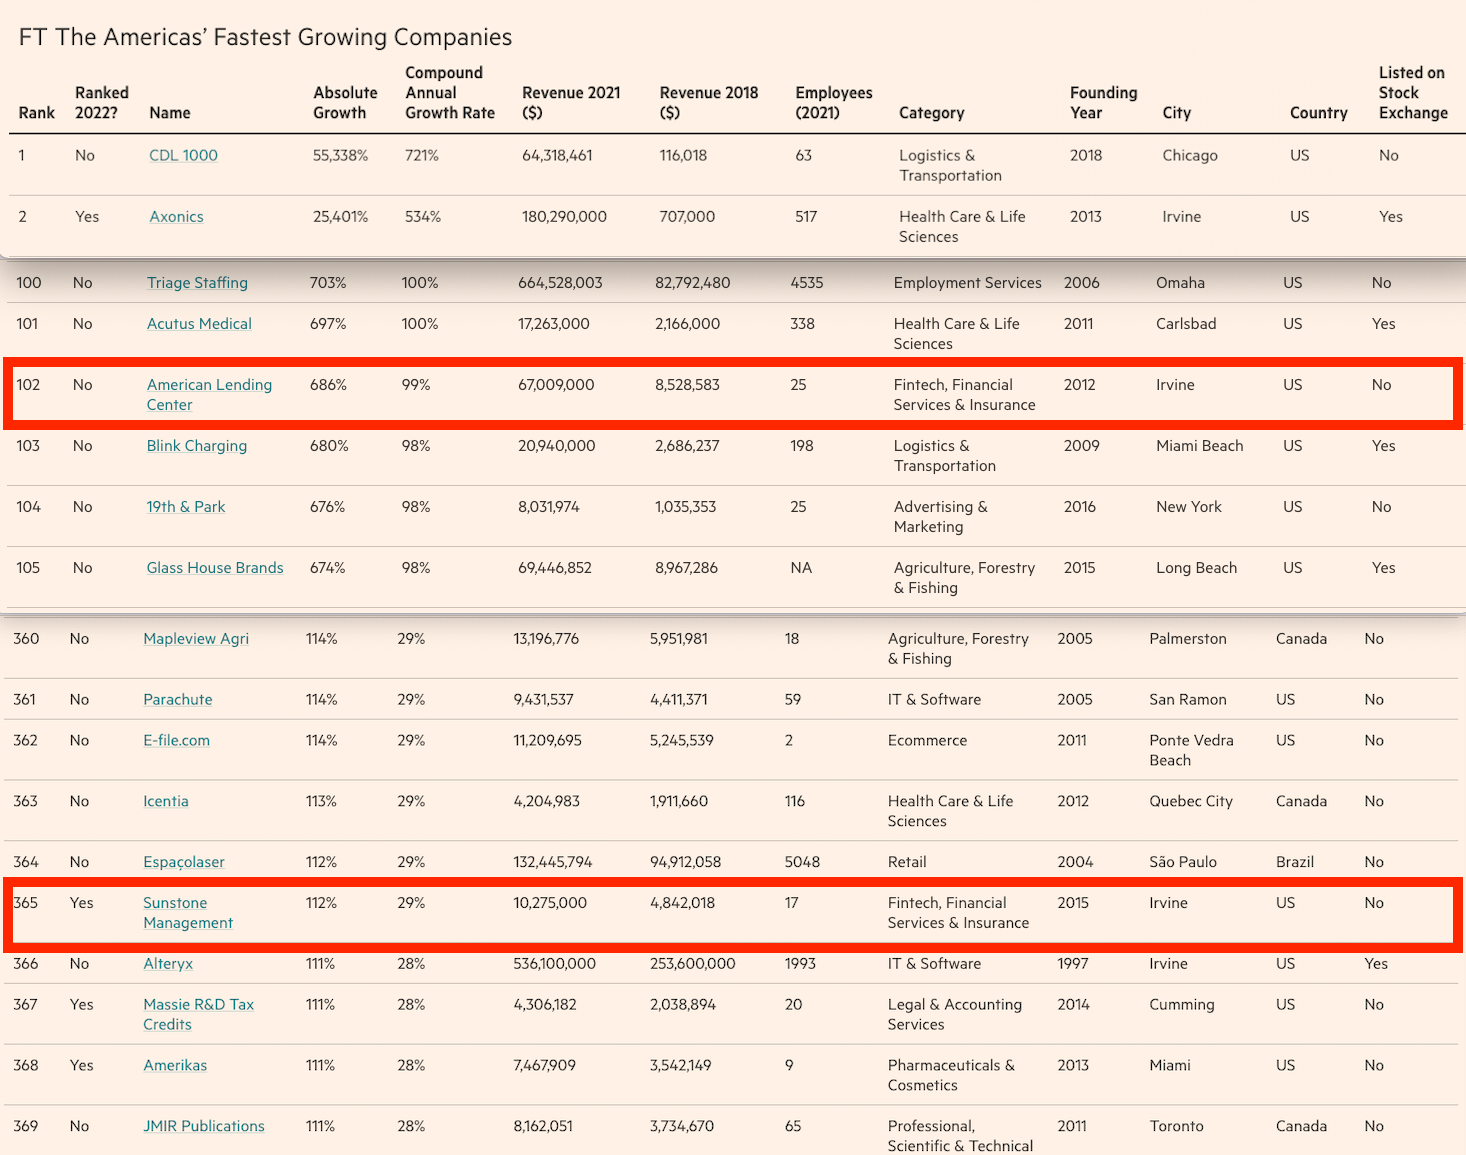The width and height of the screenshot is (1466, 1155).
Task: Open the Axonics company link
Action: 176,216
